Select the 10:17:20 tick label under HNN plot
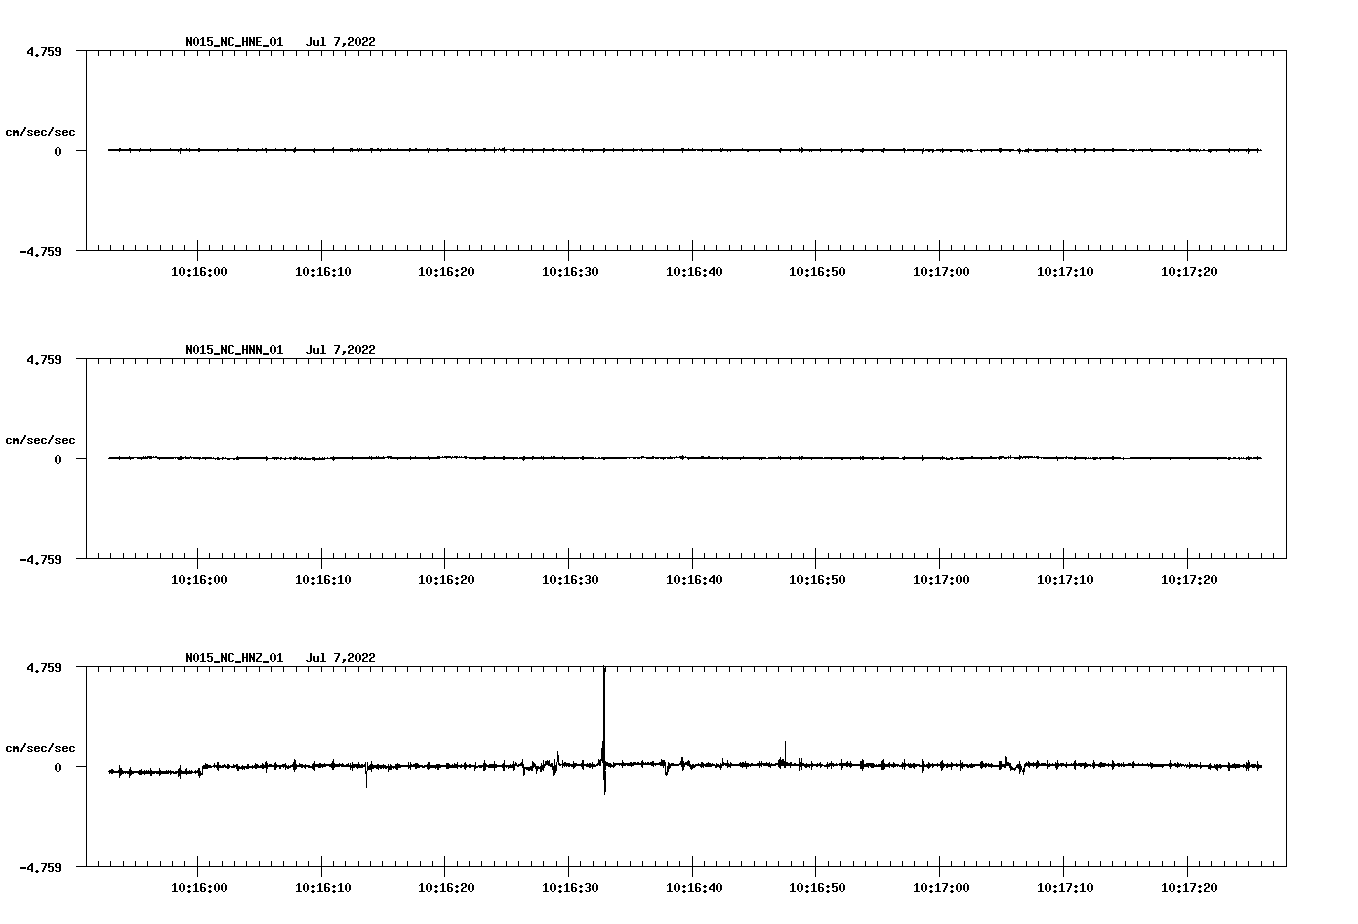 [1188, 580]
